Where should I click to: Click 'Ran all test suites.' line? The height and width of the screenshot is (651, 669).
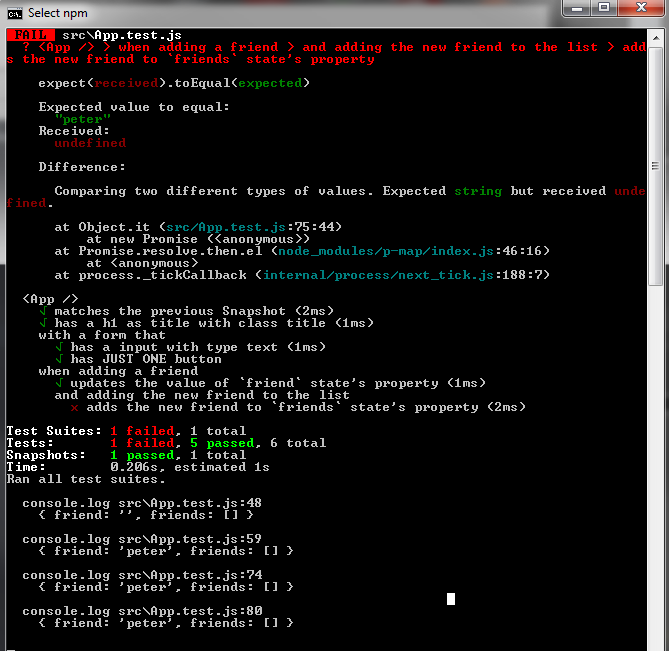click(x=86, y=479)
